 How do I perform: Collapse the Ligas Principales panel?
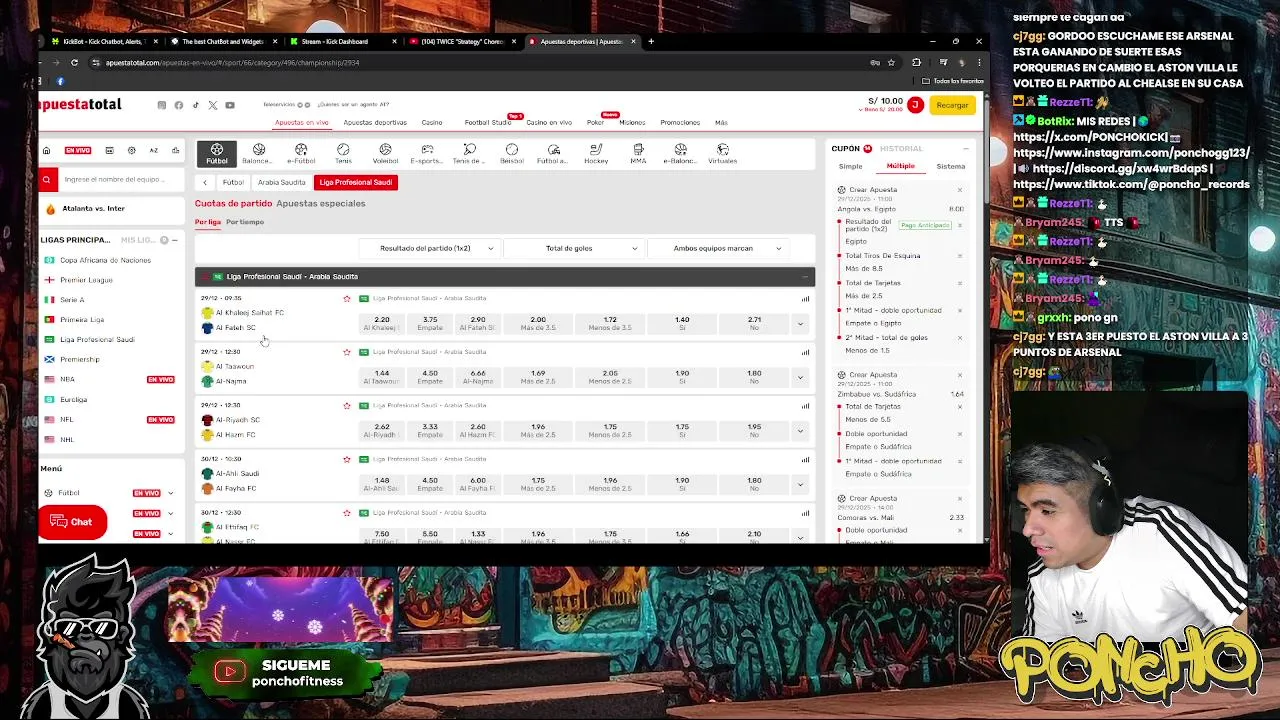174,240
